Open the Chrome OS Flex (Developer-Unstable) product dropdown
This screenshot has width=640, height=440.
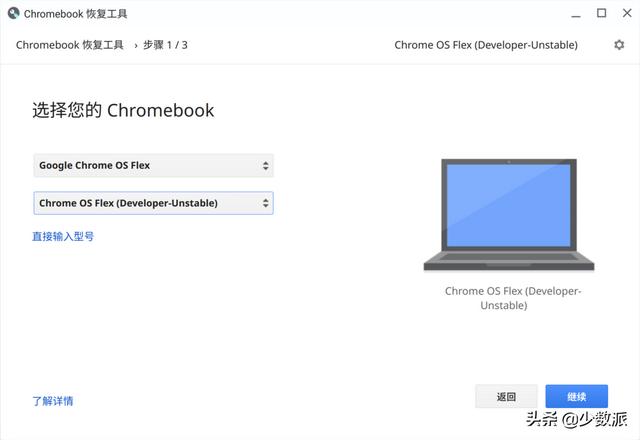153,203
